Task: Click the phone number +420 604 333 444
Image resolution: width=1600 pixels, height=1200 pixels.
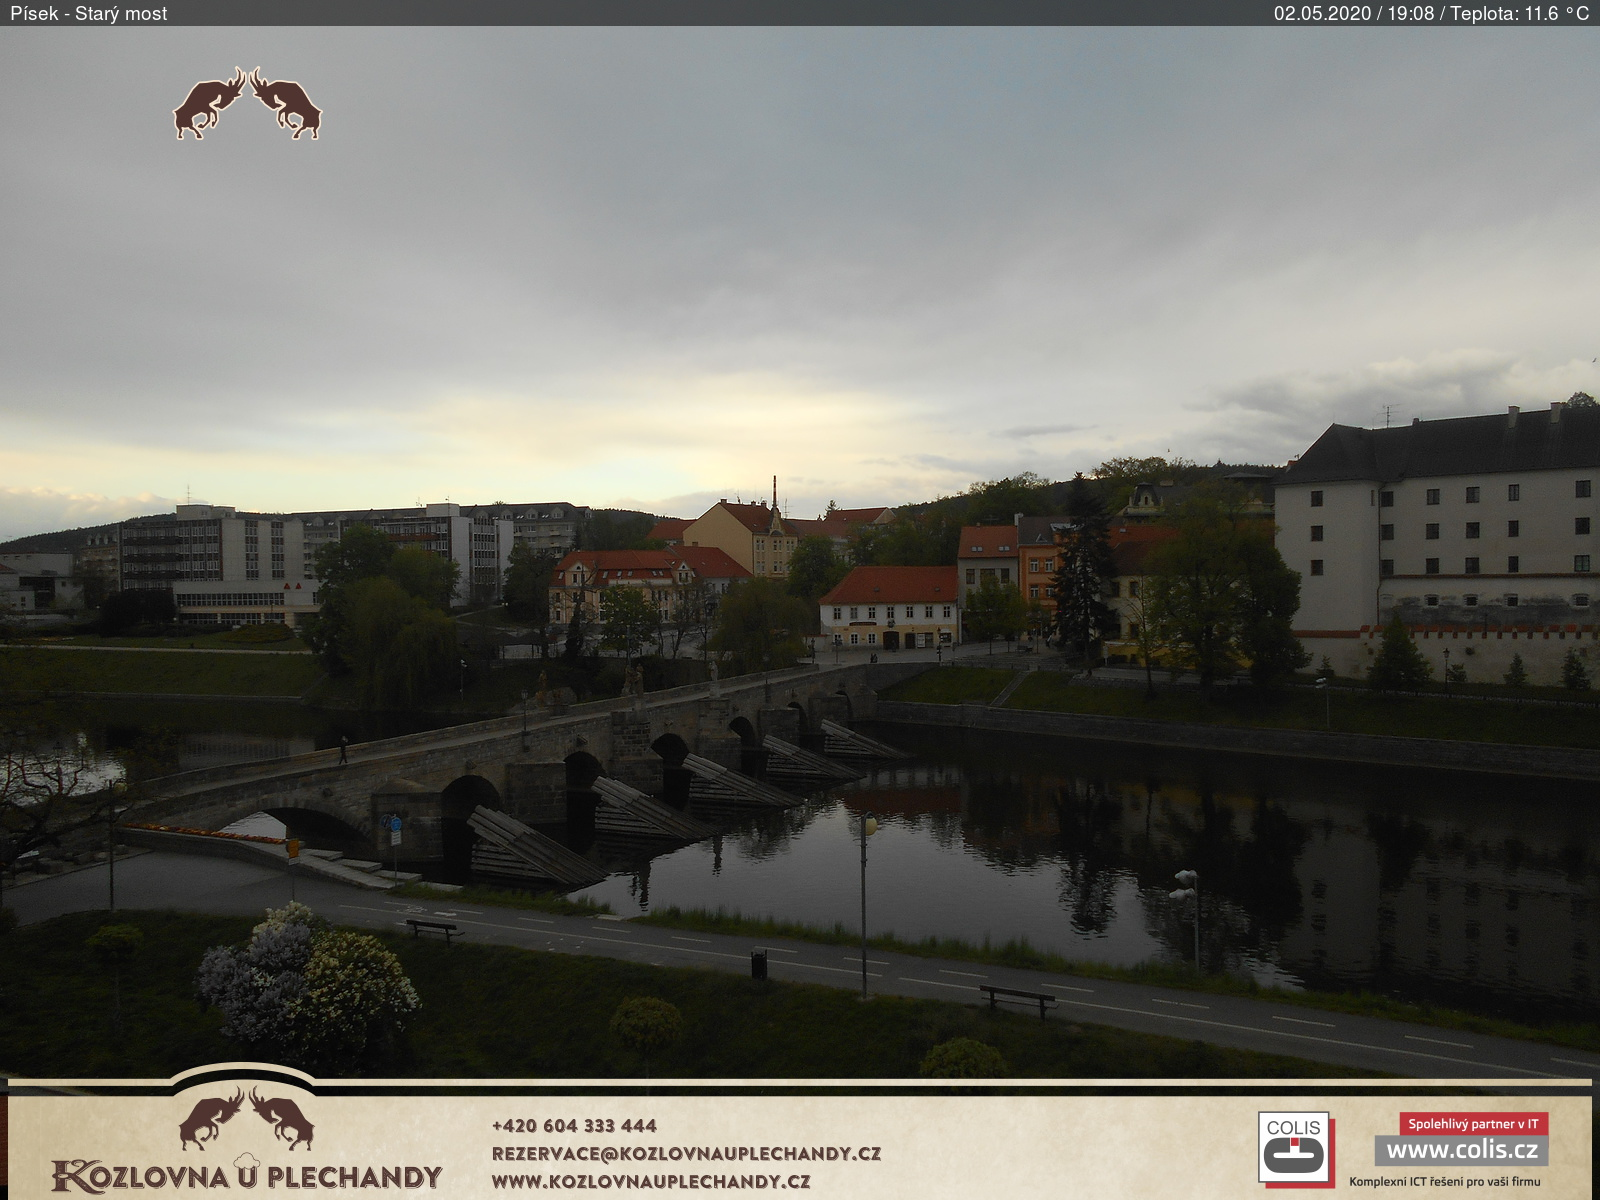Action: pyautogui.click(x=574, y=1125)
